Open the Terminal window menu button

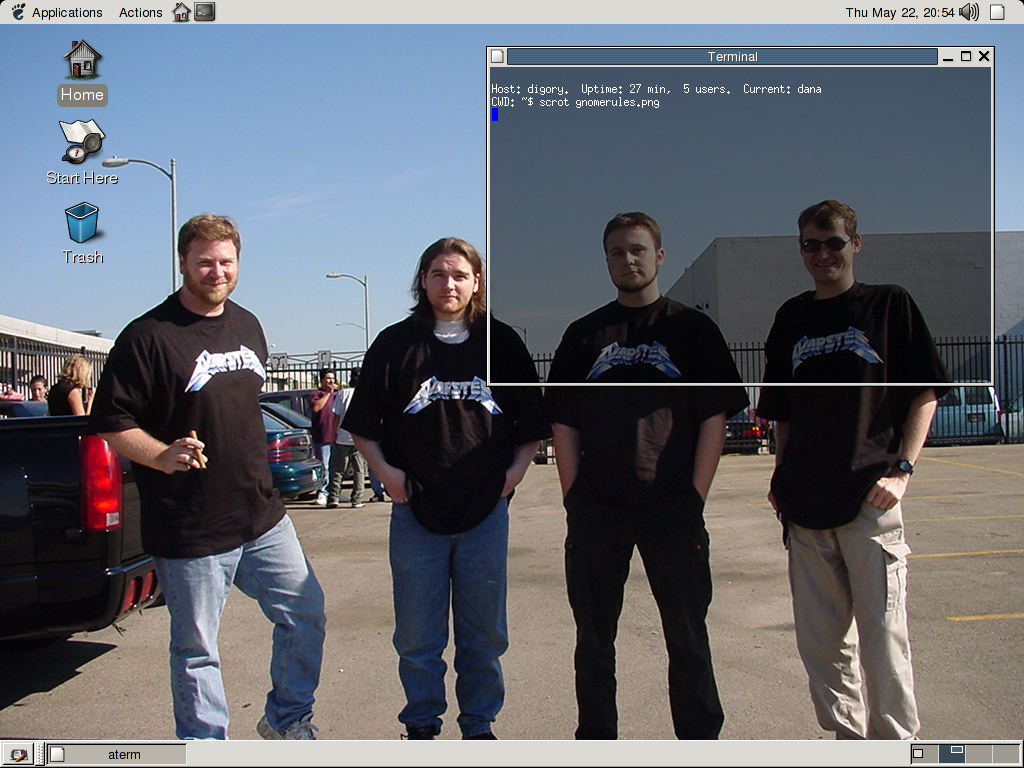497,56
